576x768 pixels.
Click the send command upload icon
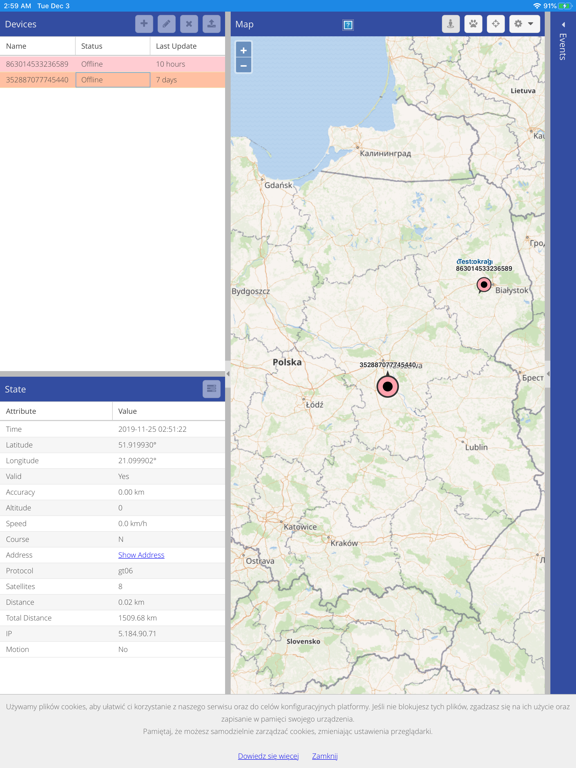click(211, 24)
